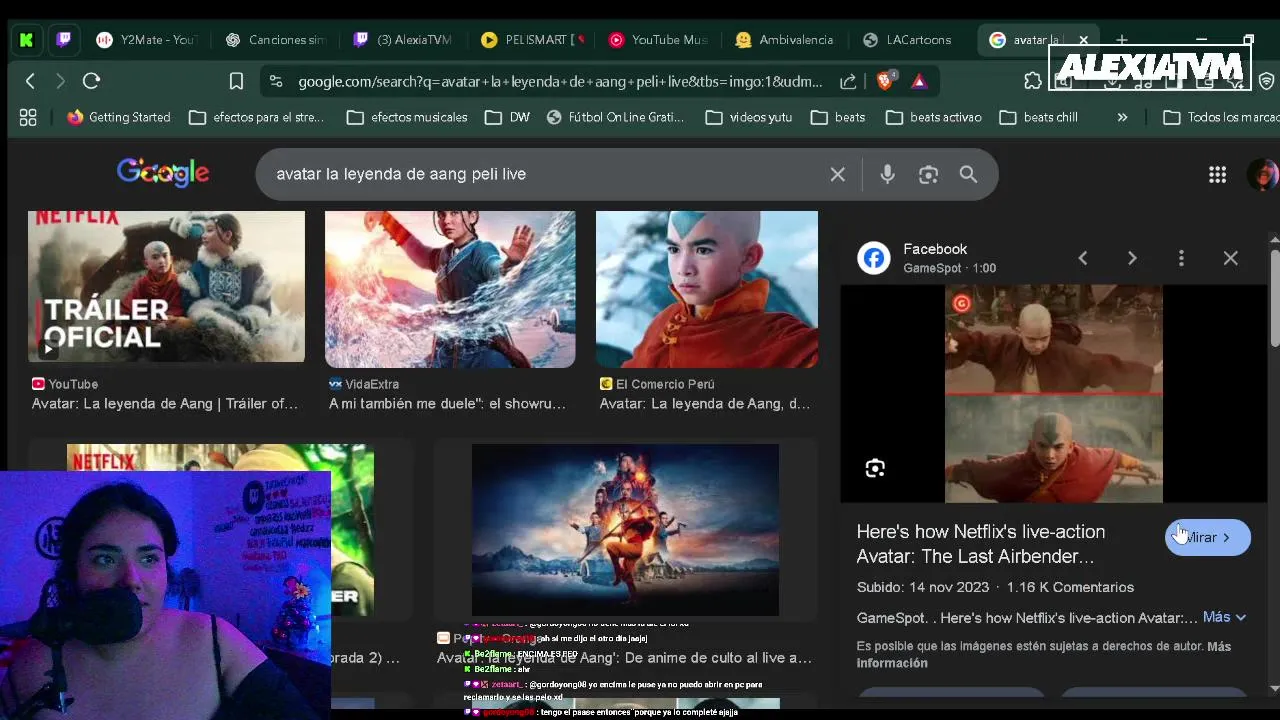Open Google account profile avatar
Screen dimensions: 1280x720
(1263, 174)
